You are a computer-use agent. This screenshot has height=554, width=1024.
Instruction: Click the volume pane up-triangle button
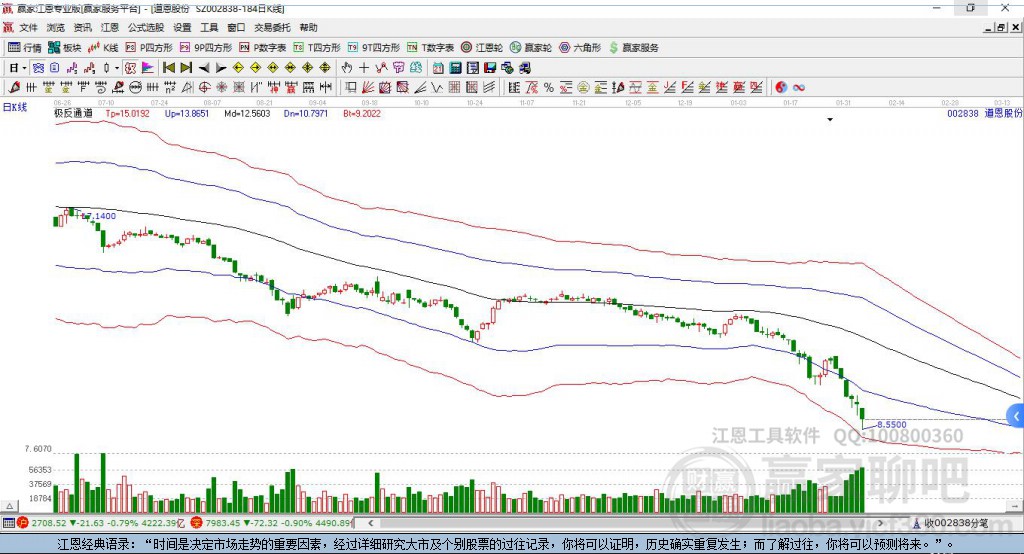9,506
